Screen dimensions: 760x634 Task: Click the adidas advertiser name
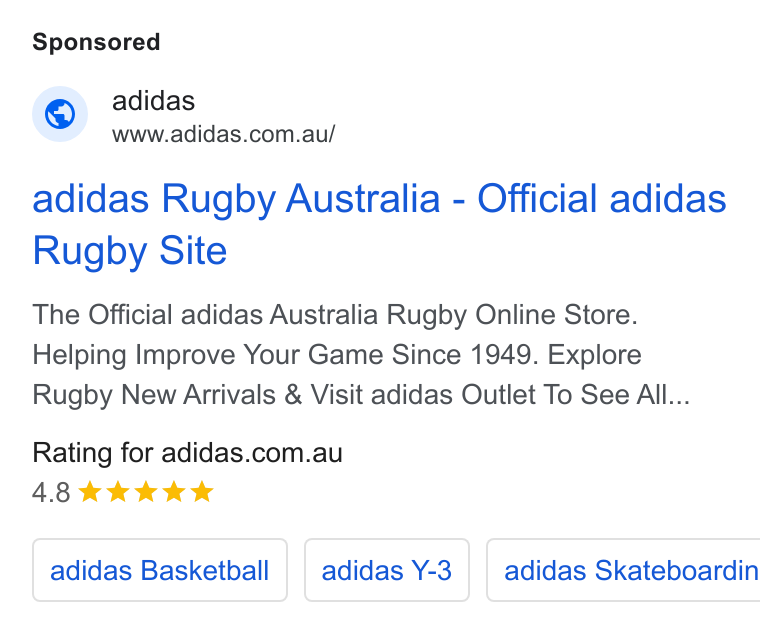tap(153, 101)
